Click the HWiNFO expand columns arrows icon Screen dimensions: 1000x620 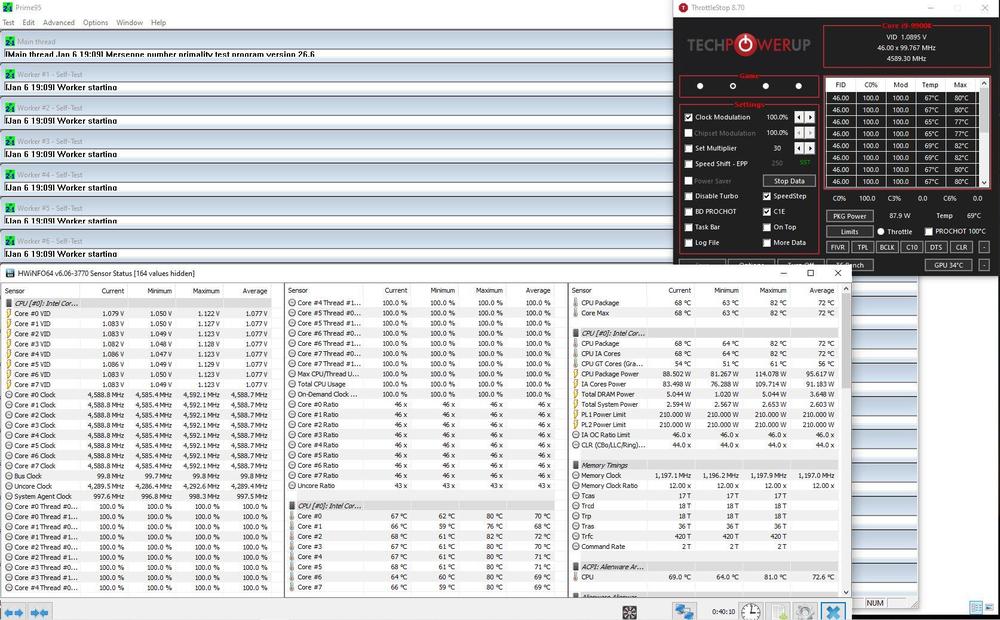click(13, 611)
